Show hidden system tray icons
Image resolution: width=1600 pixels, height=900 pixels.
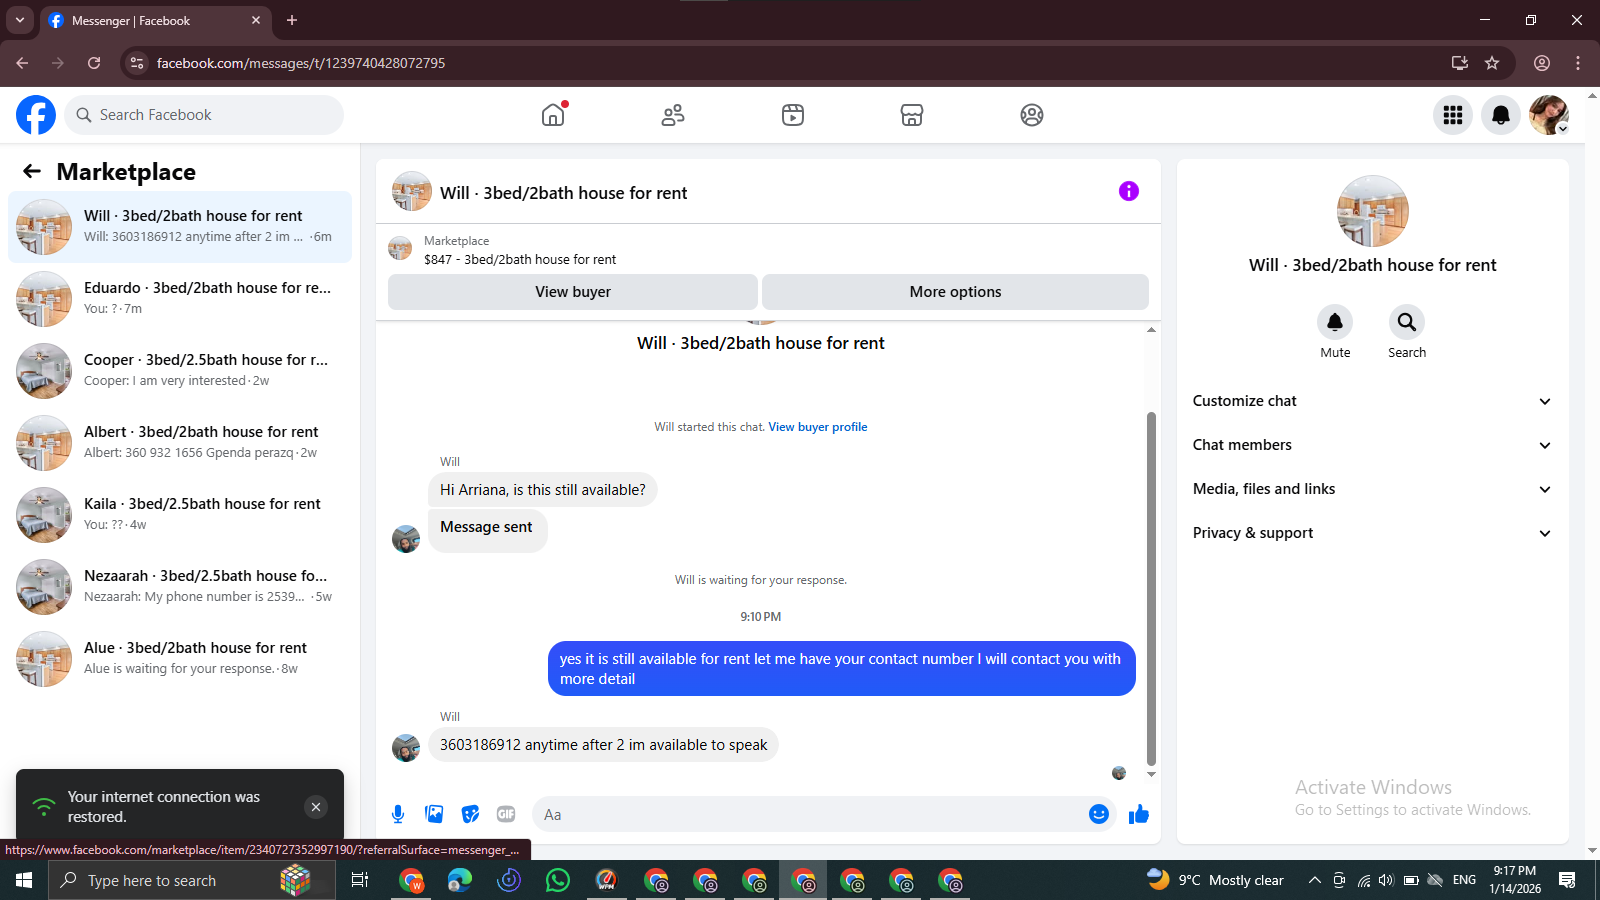tap(1315, 880)
